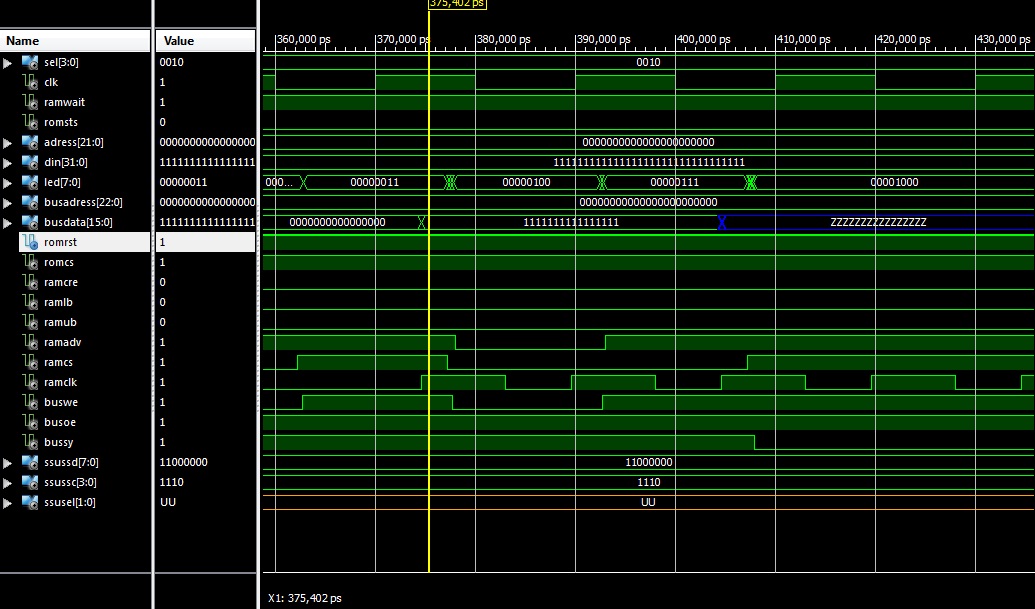Expand the busdata[15:0] bus signal
Viewport: 1035px width, 609px height.
click(x=7, y=222)
